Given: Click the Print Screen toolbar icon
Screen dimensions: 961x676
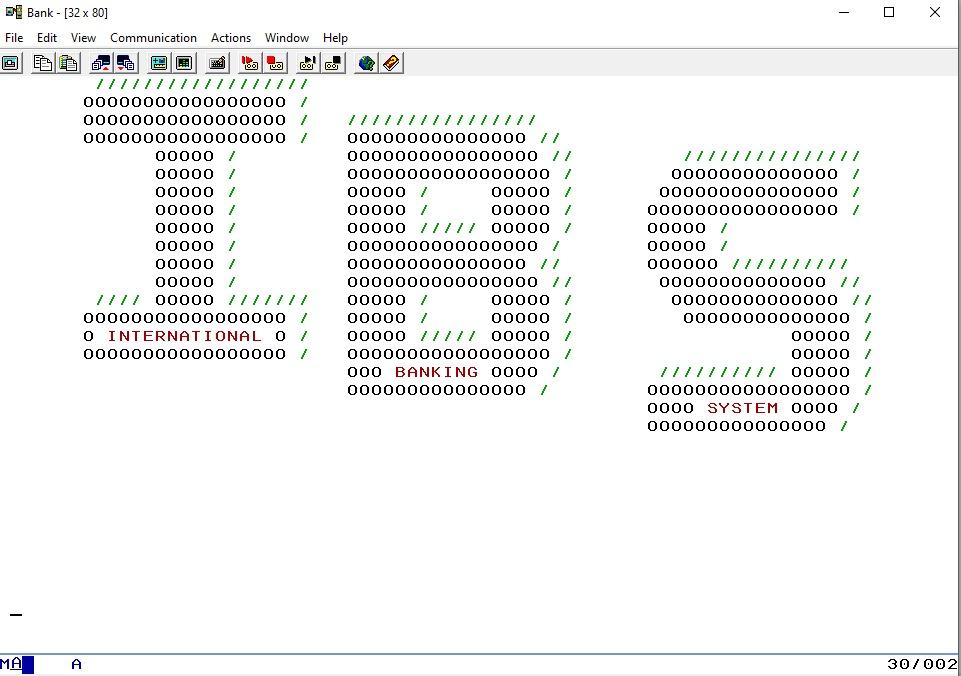Looking at the screenshot, I should pos(10,63).
